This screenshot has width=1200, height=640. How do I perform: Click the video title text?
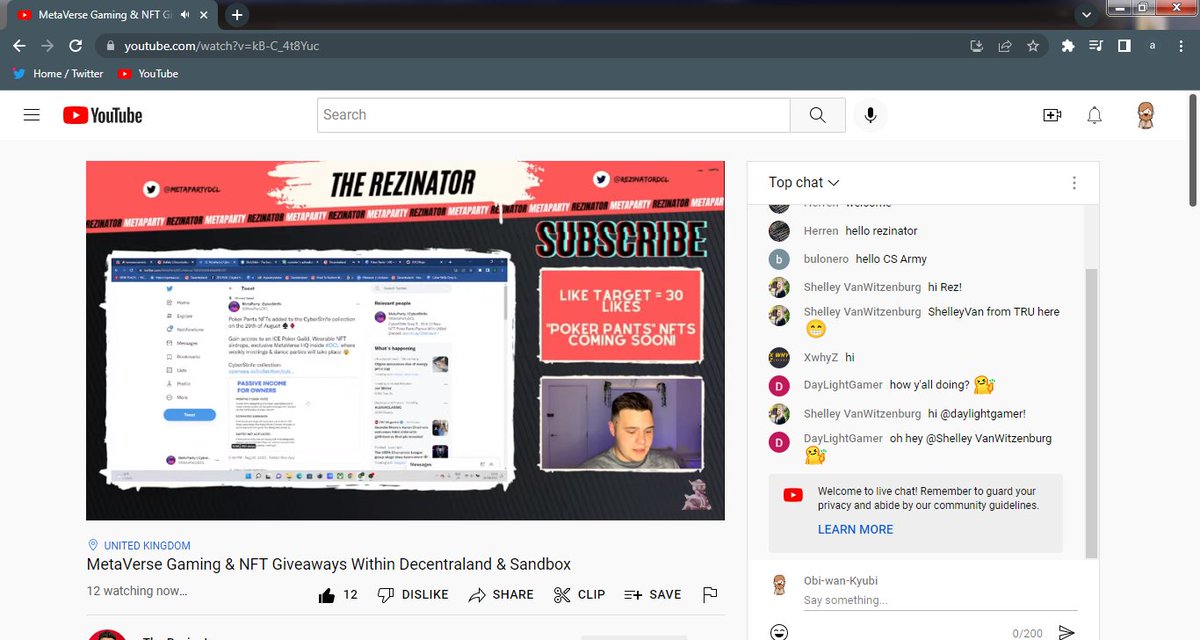pyautogui.click(x=329, y=564)
